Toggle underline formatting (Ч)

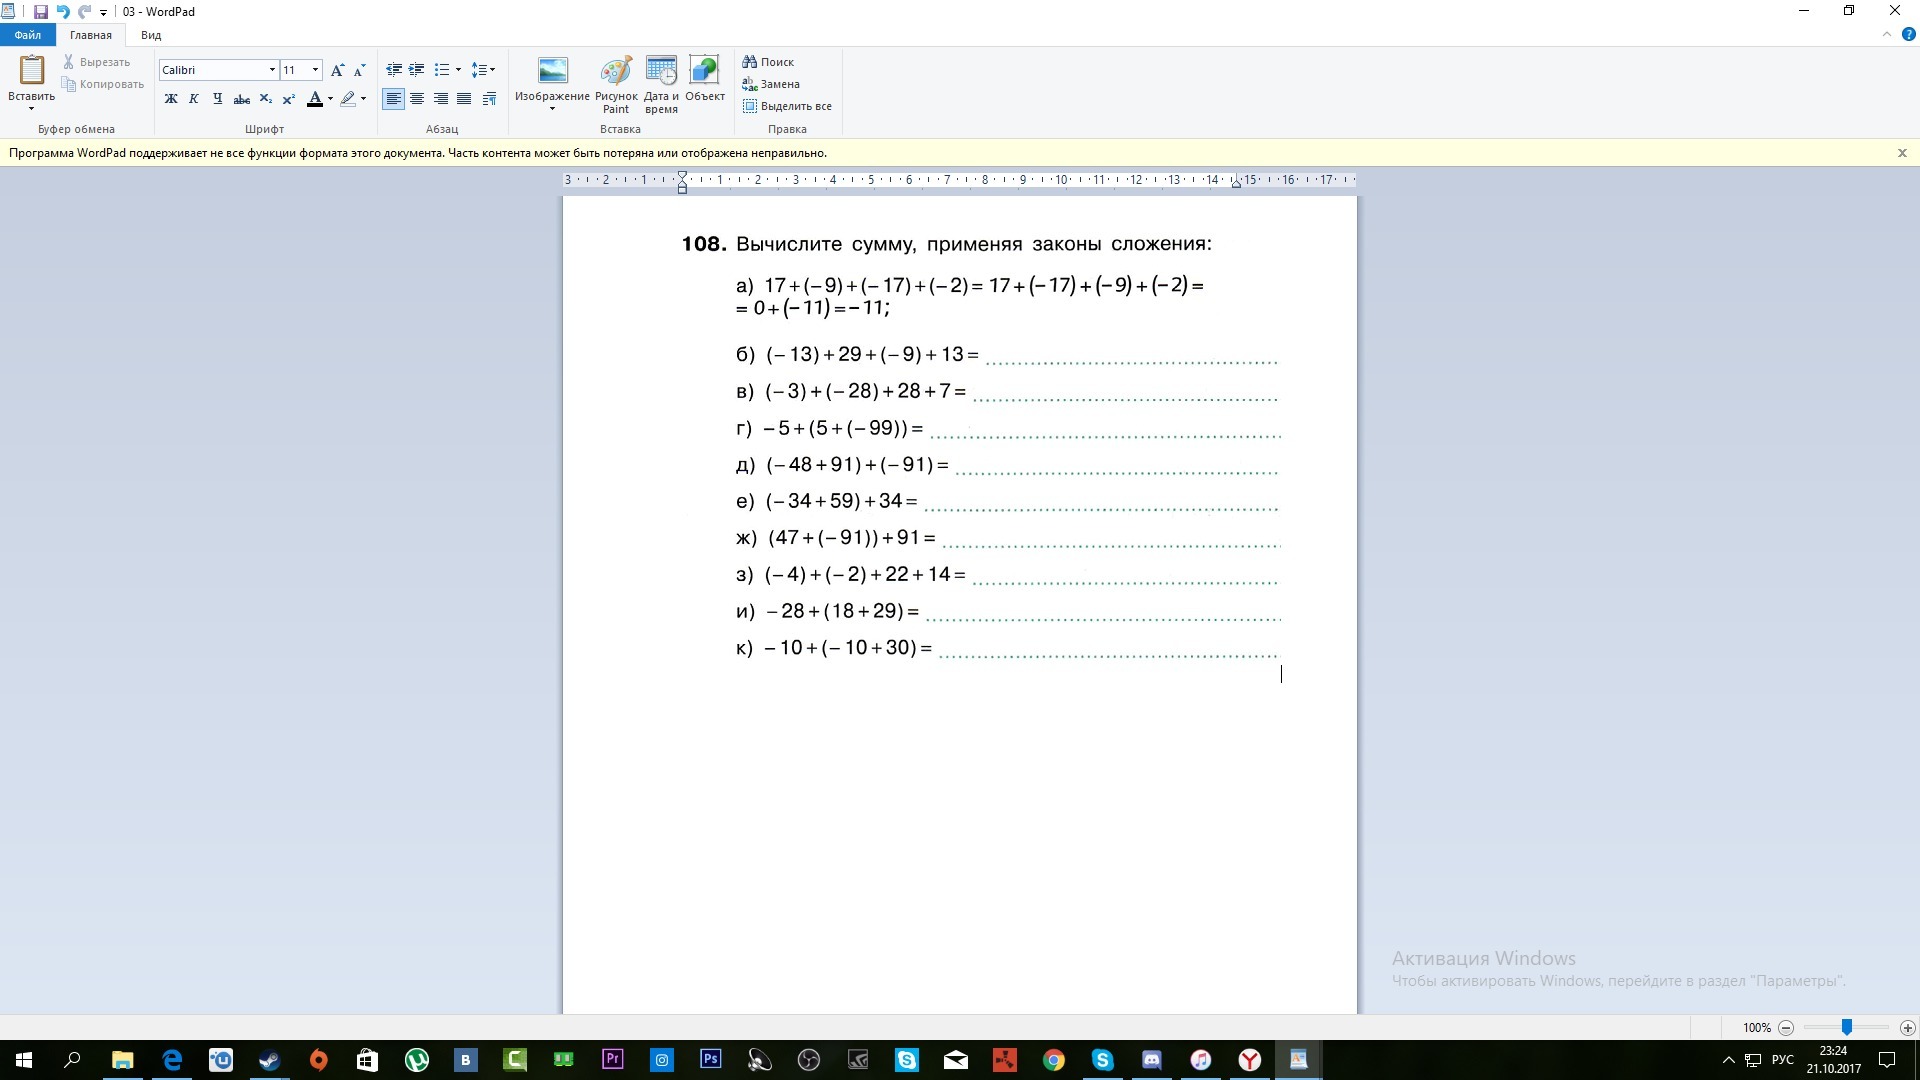[217, 99]
